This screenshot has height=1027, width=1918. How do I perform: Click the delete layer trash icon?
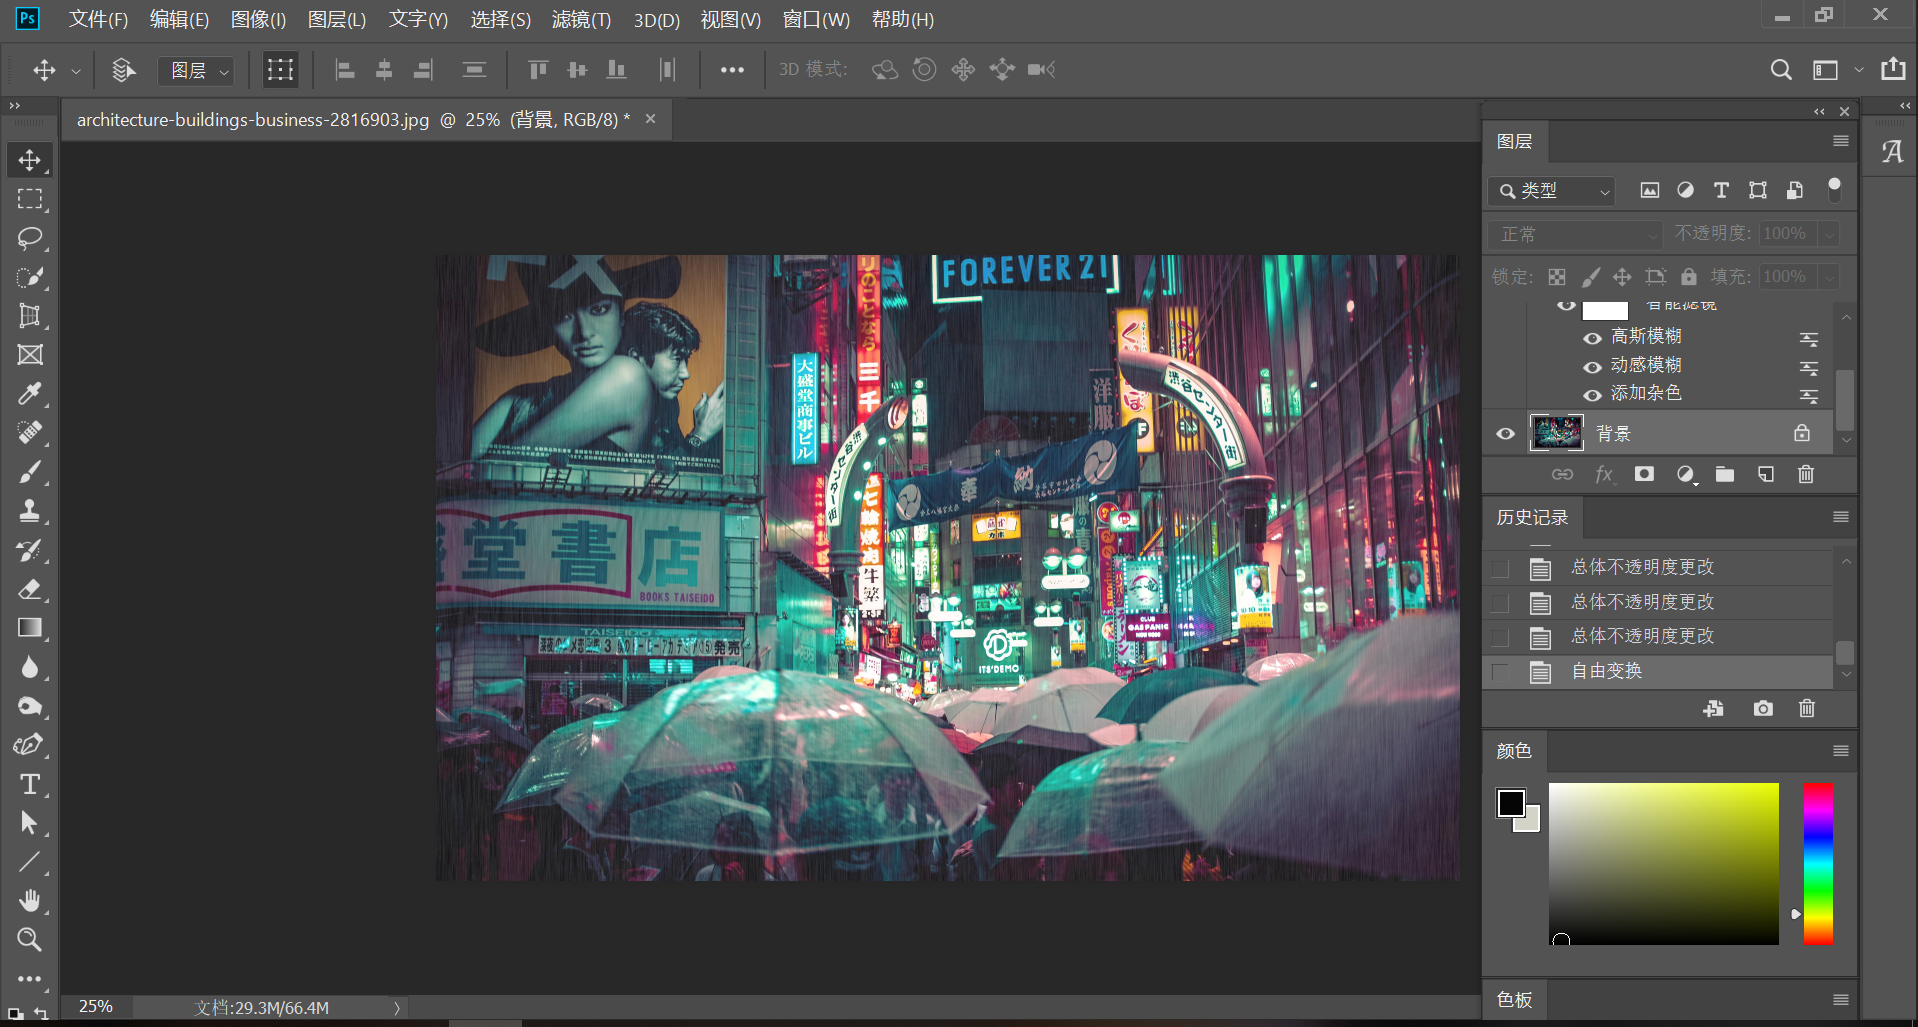tap(1806, 474)
